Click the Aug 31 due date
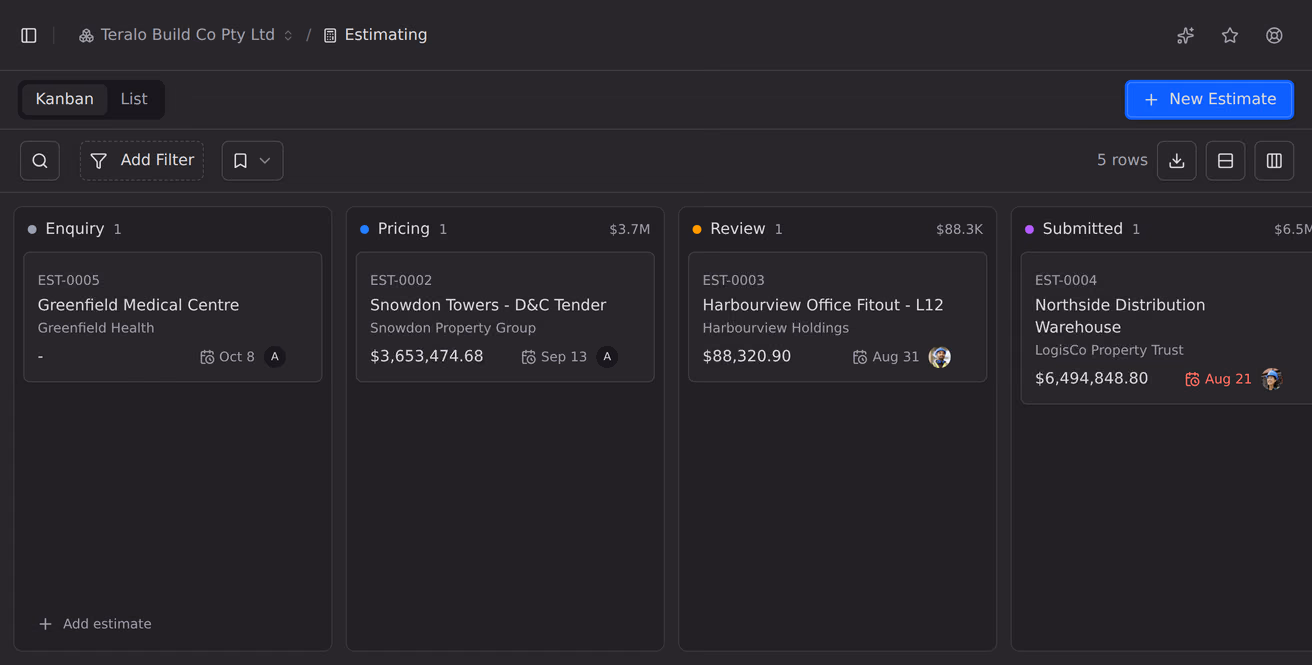 (x=886, y=357)
